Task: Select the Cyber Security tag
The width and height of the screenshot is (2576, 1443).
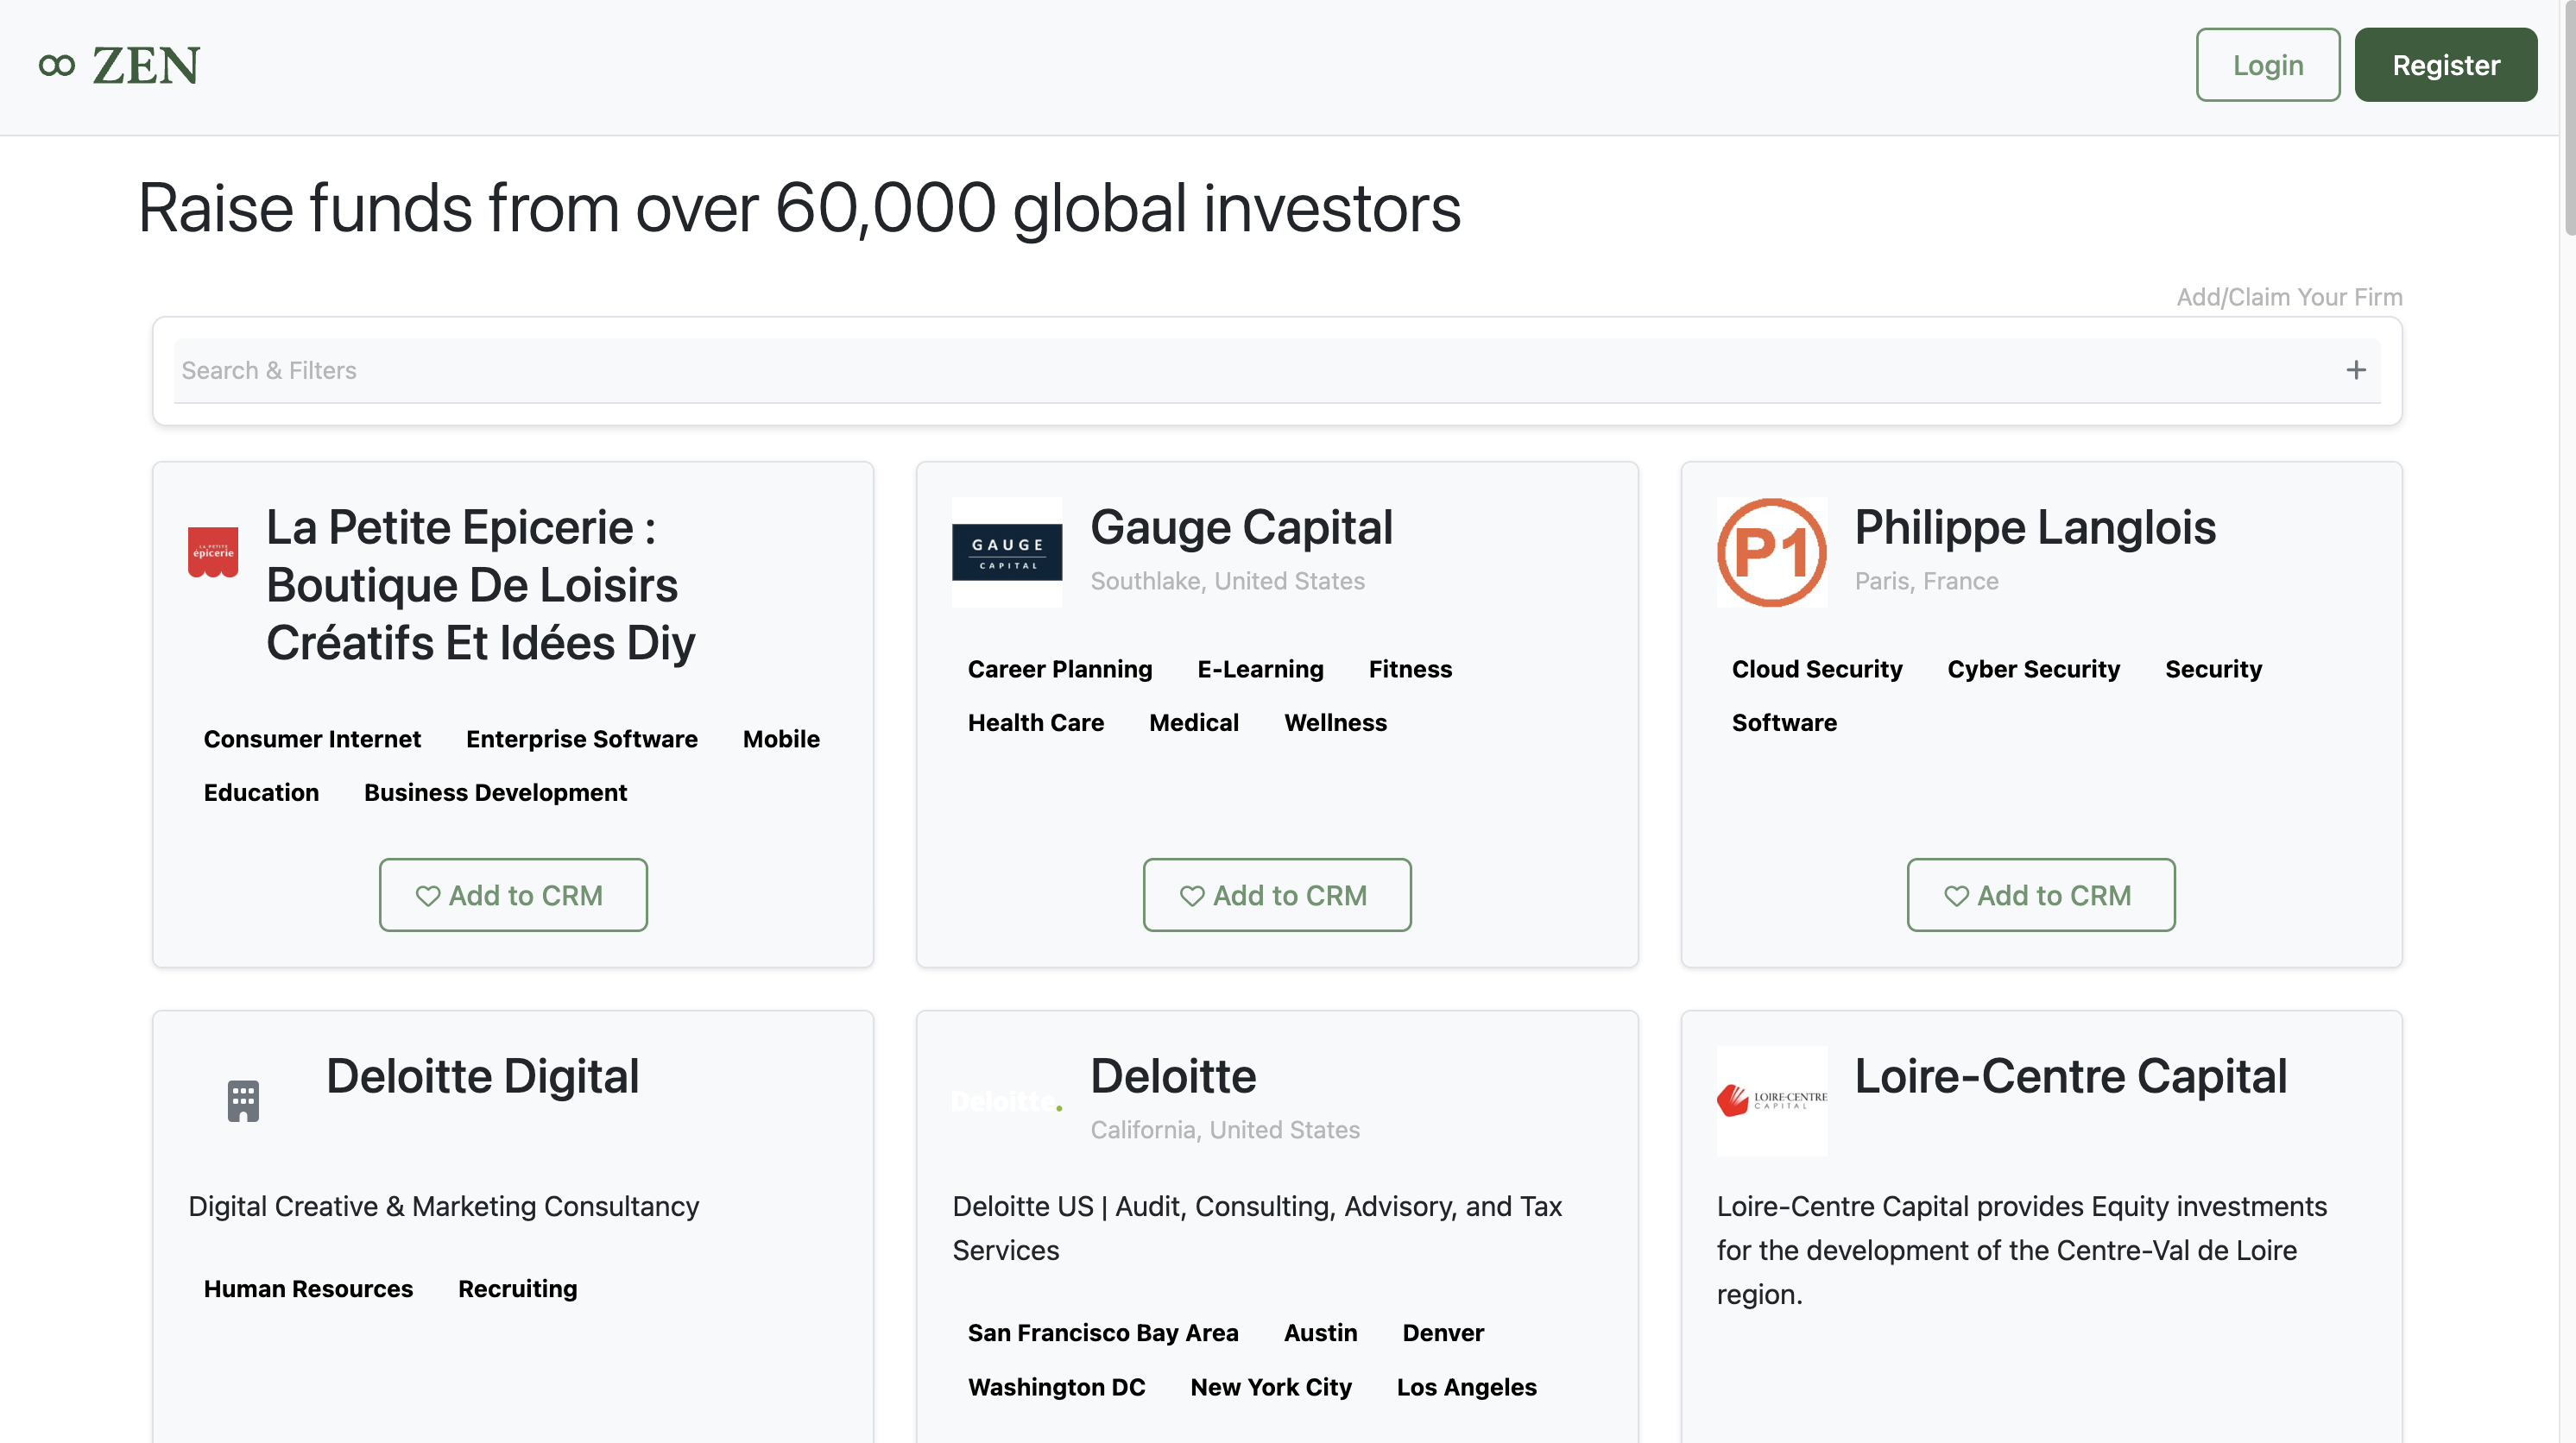Action: 2033,669
